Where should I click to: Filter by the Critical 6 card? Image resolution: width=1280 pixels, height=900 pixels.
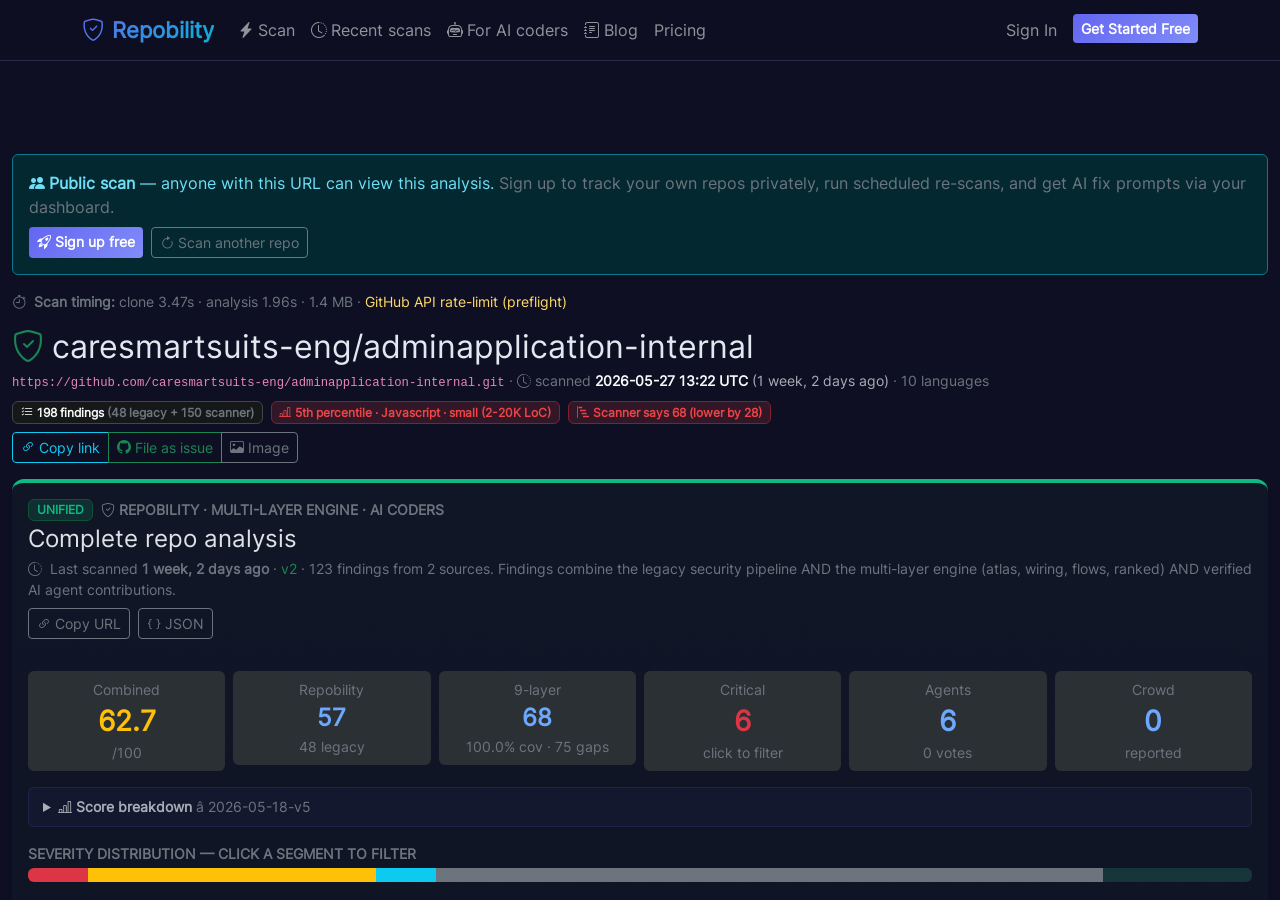742,721
